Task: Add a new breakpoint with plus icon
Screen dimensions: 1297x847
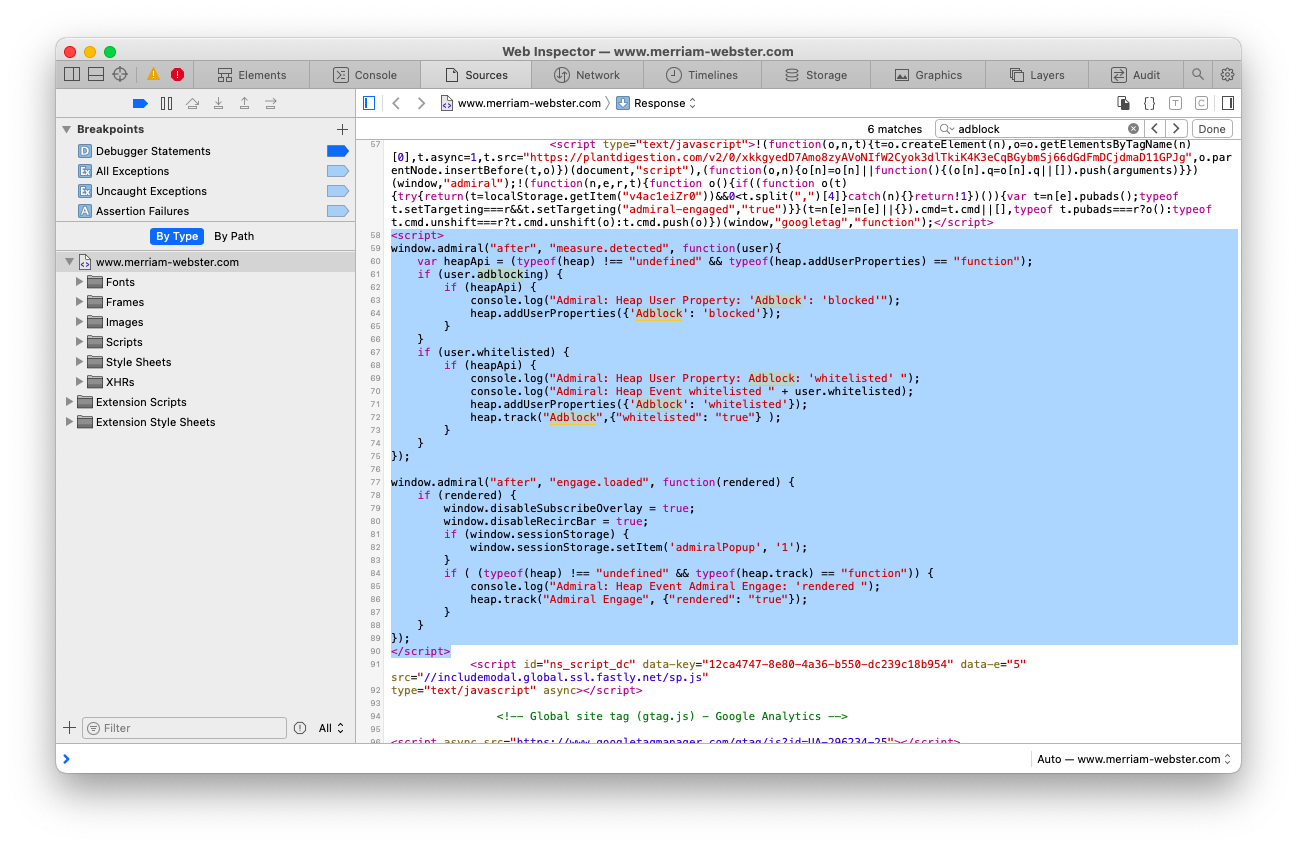Action: [x=342, y=129]
